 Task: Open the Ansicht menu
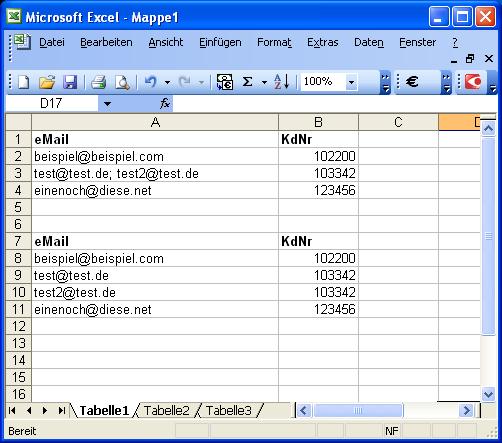[x=166, y=42]
